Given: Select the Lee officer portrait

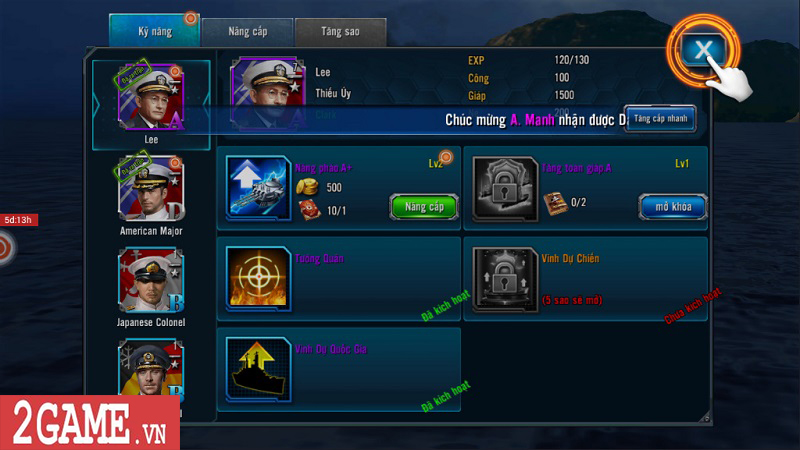Looking at the screenshot, I should click(x=151, y=97).
